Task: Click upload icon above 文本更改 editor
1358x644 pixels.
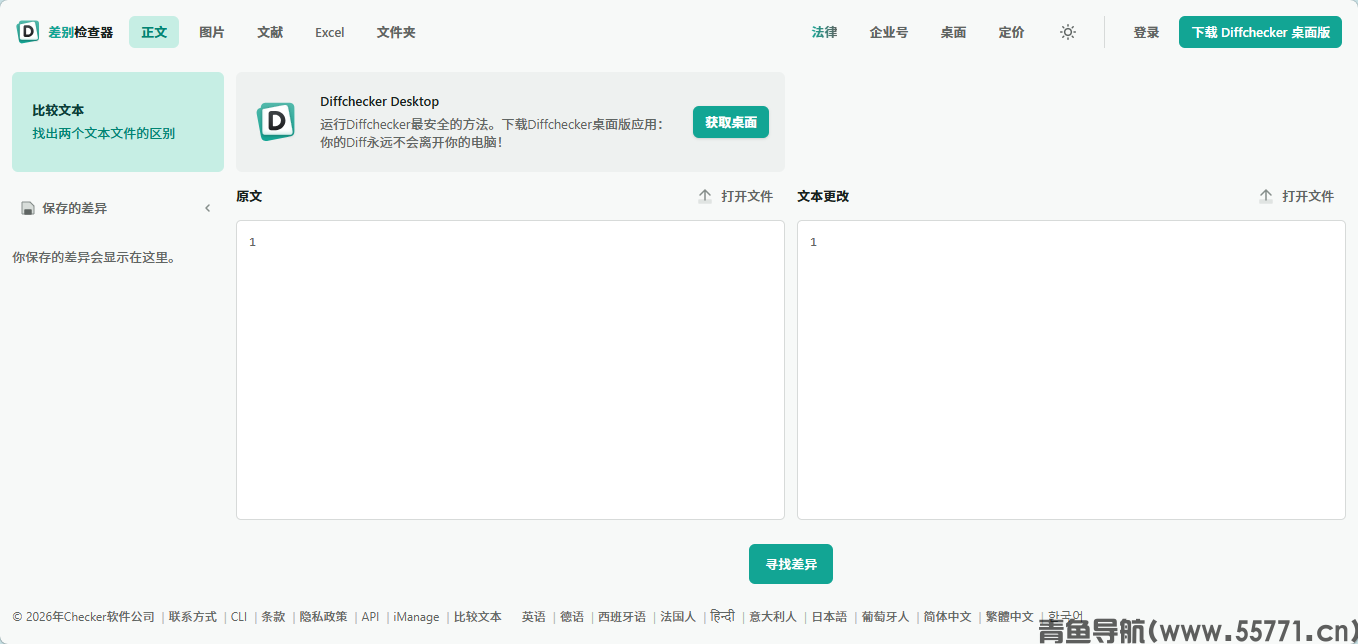Action: (x=1266, y=196)
